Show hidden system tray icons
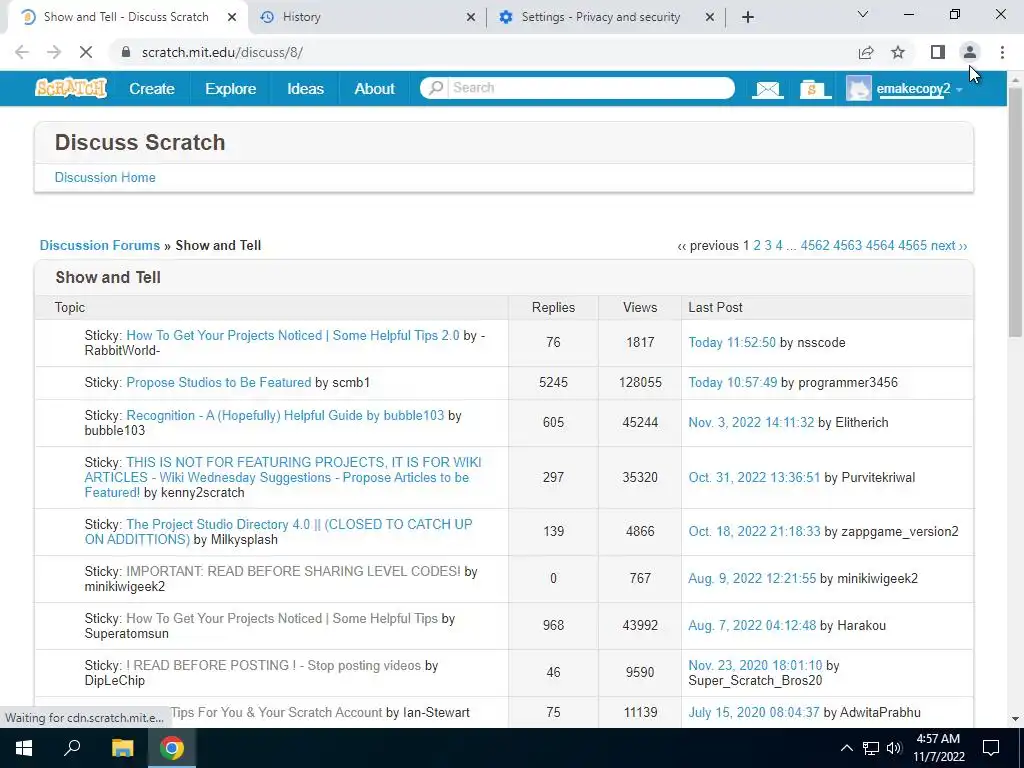The image size is (1024, 768). 846,748
